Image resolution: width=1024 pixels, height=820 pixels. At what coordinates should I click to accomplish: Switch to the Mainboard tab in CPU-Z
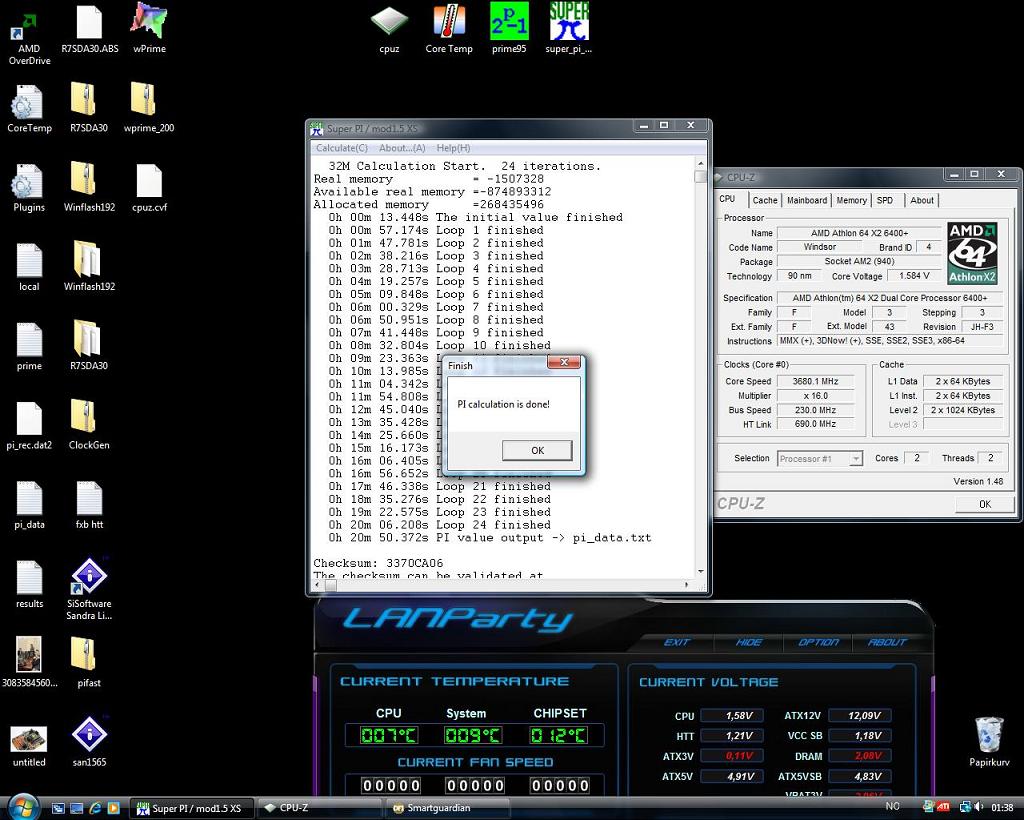coord(807,200)
